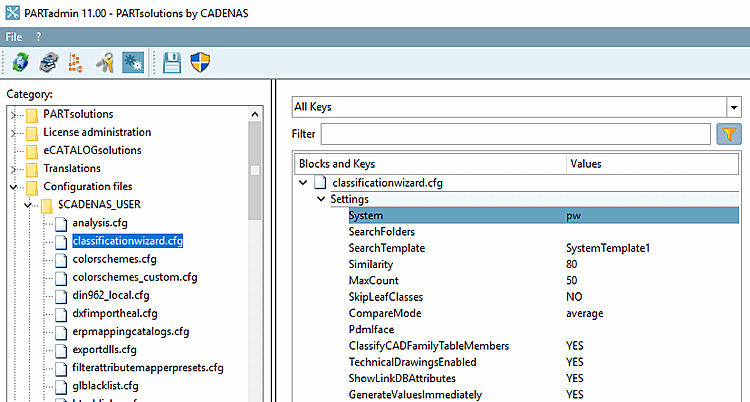Click the SCADENAS_USER folder icon
Image resolution: width=750 pixels, height=402 pixels.
pyautogui.click(x=46, y=205)
